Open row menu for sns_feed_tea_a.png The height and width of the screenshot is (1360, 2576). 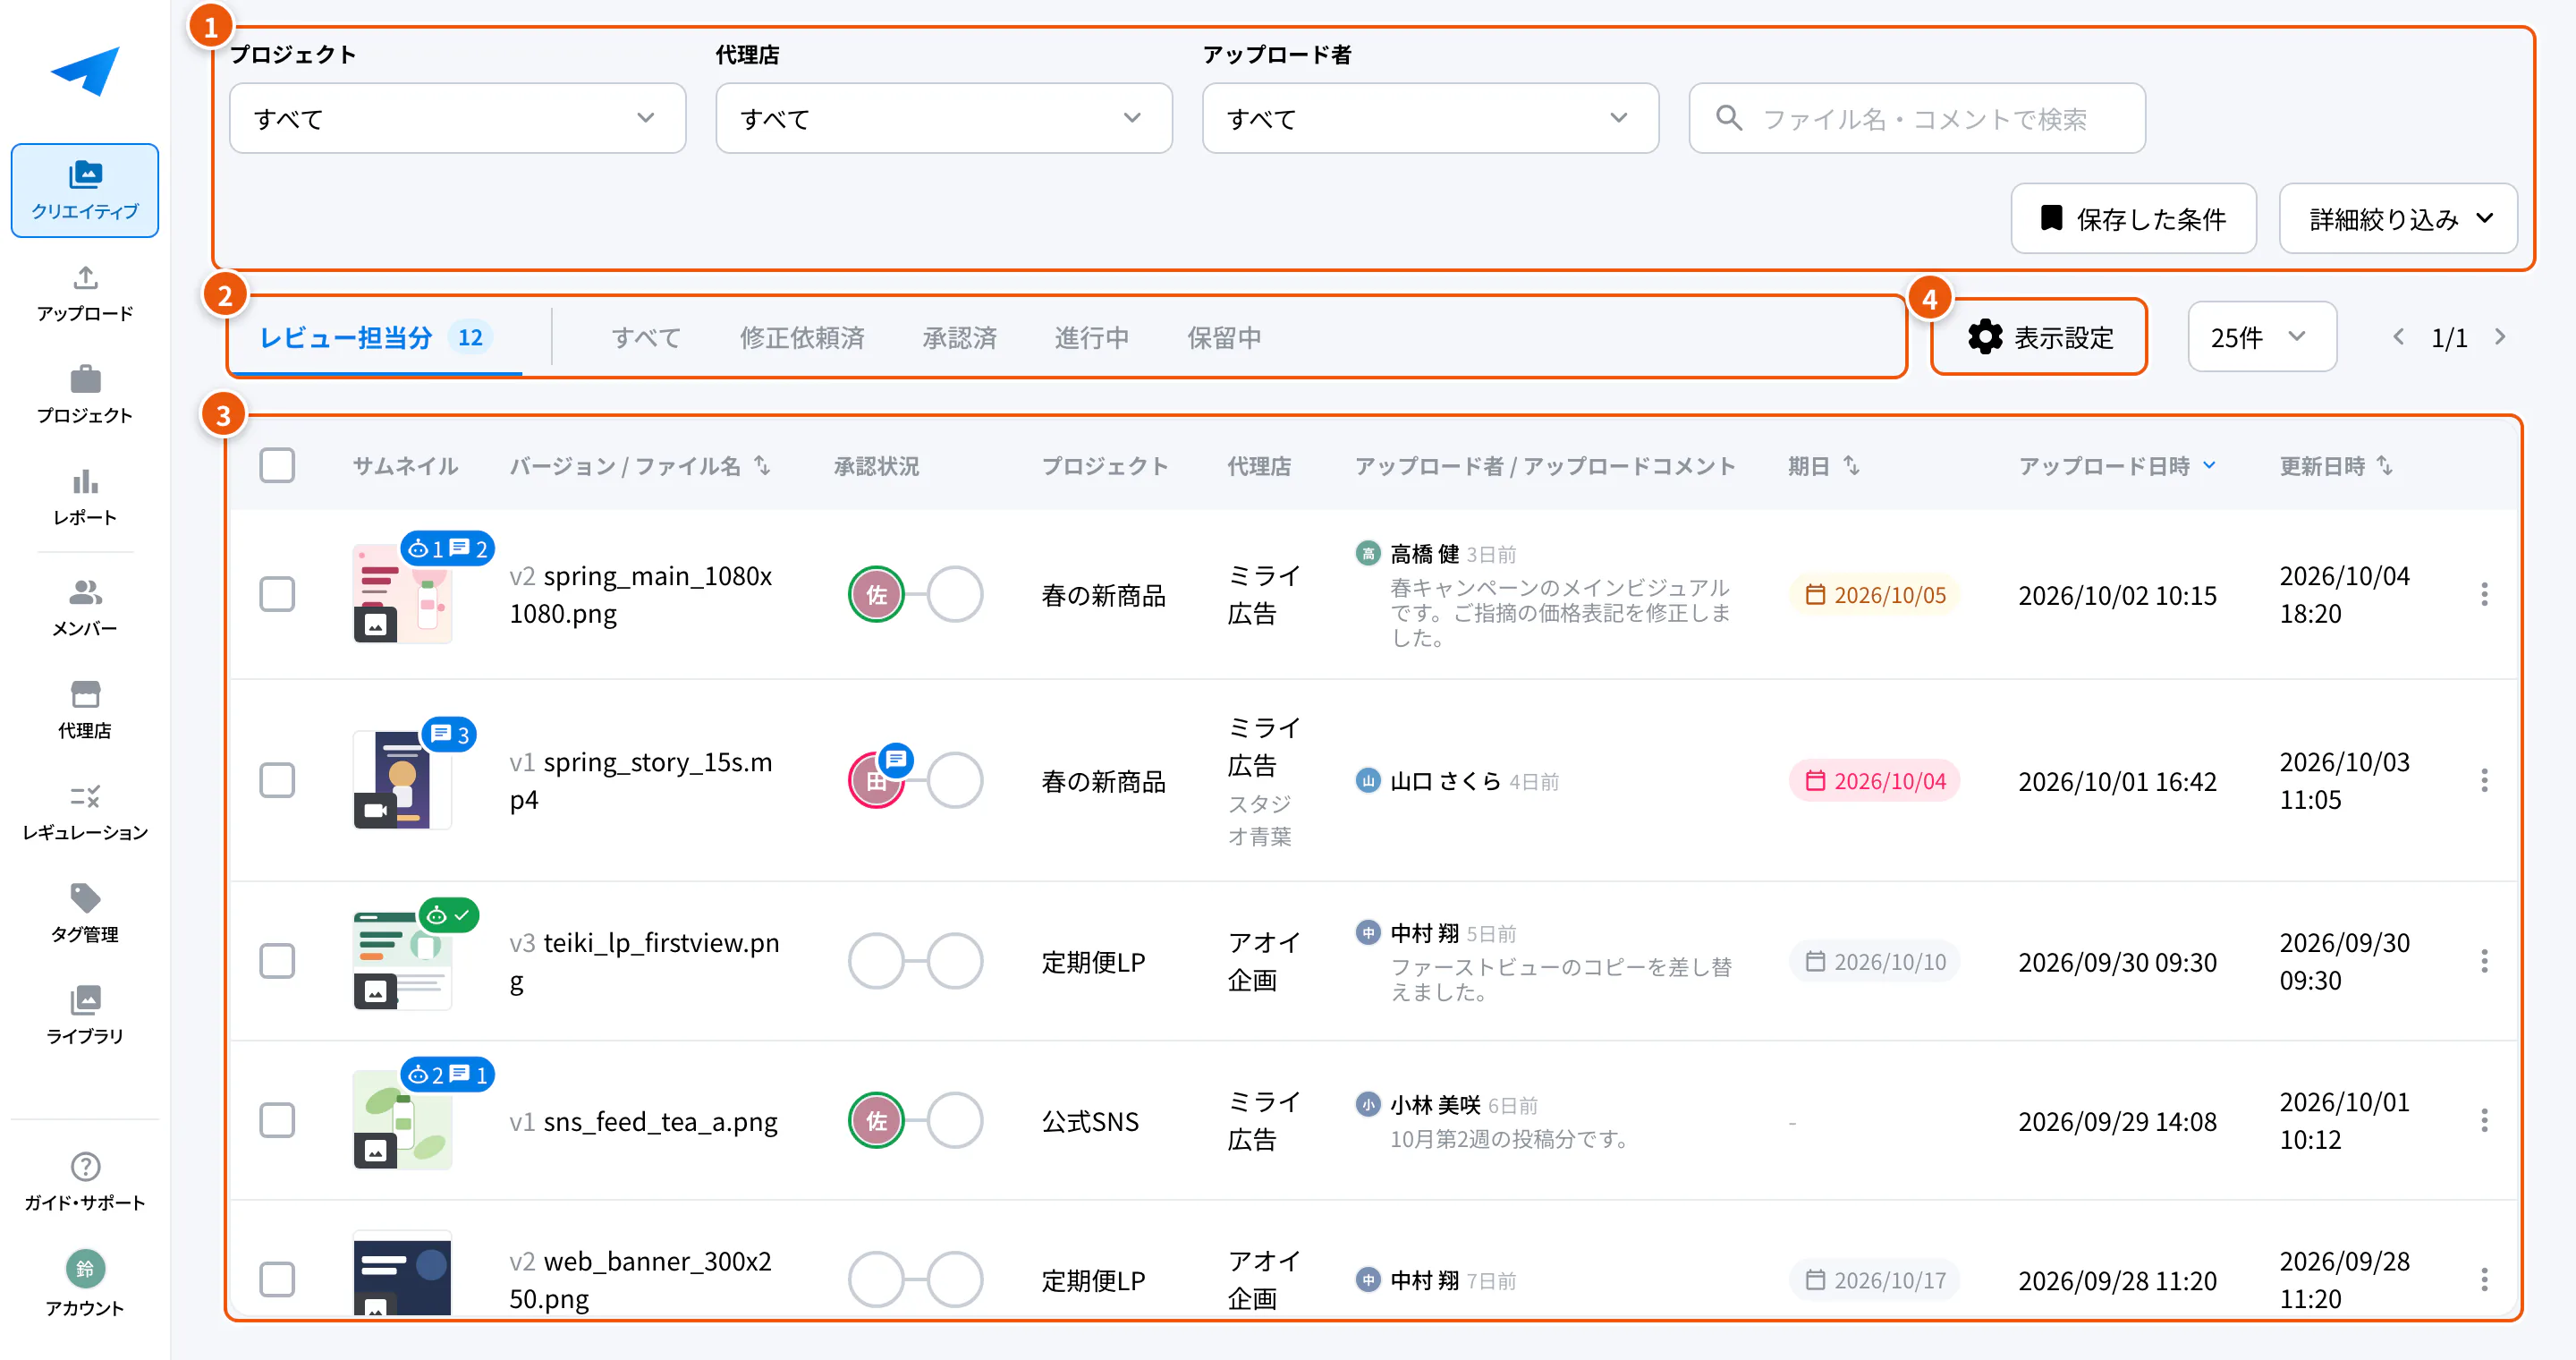2484,1120
